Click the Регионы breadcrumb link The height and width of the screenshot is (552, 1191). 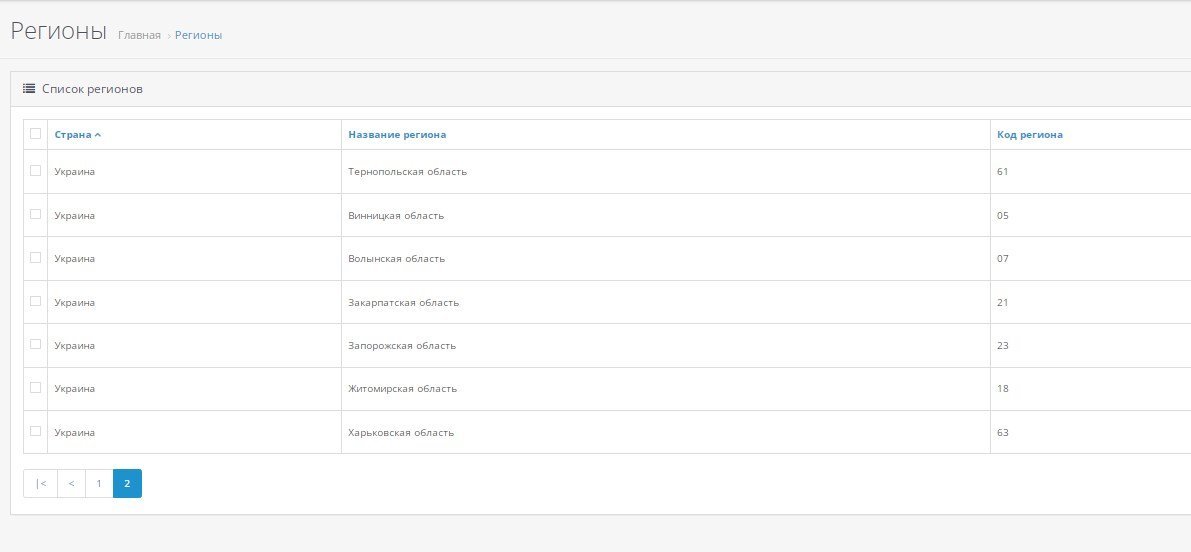(x=198, y=36)
